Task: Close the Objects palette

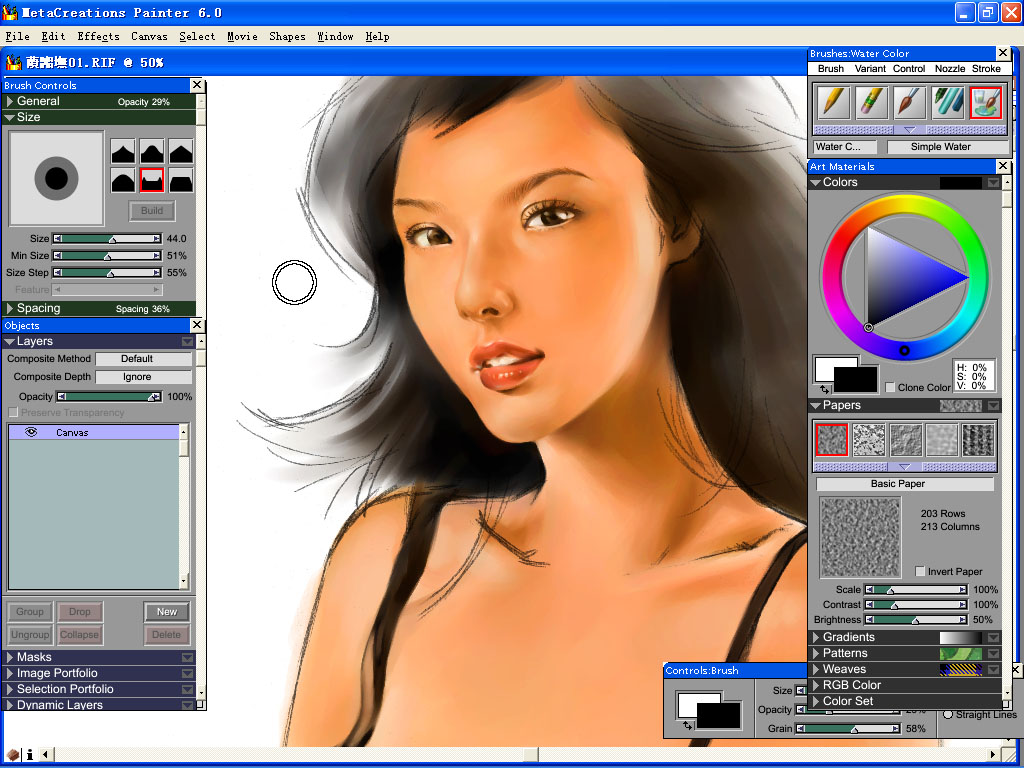Action: [x=197, y=325]
